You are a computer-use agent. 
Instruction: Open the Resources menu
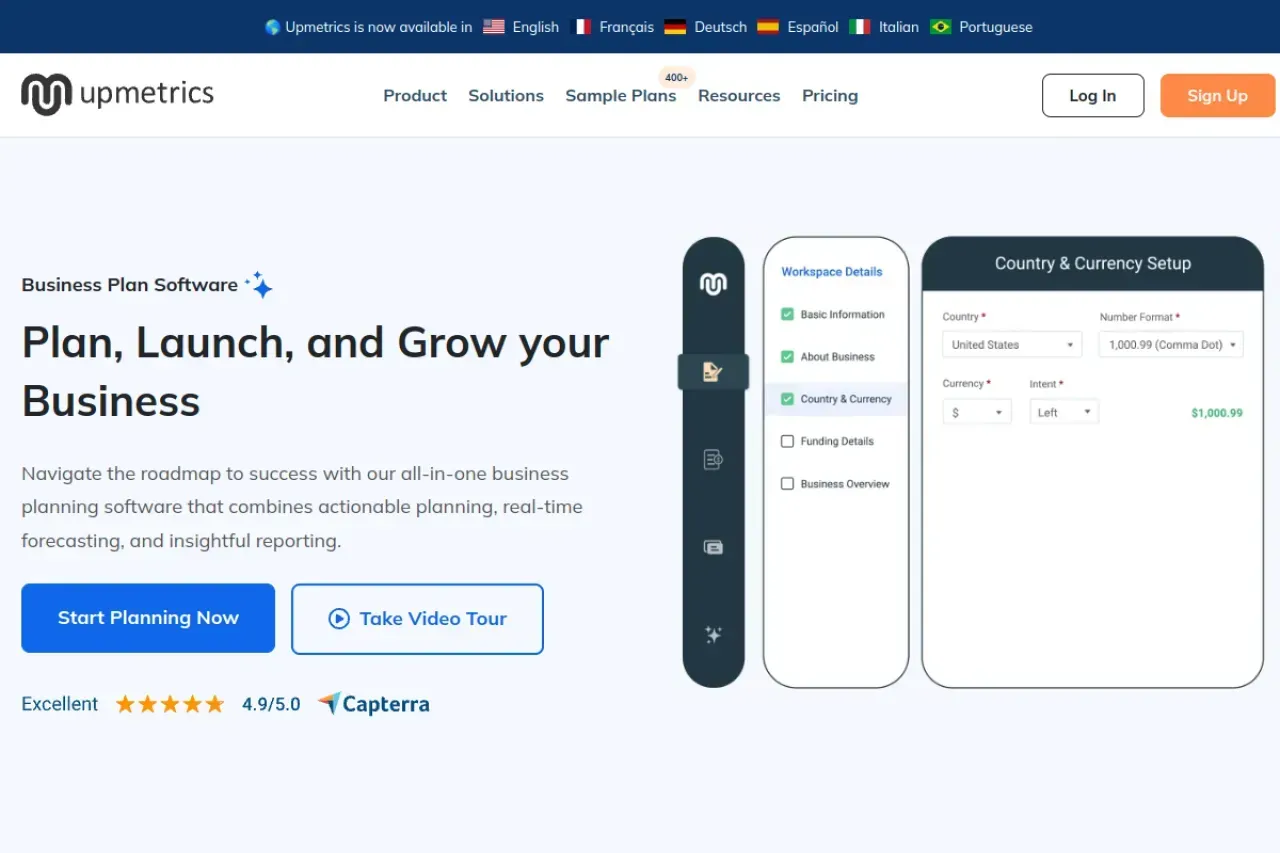[x=739, y=96]
